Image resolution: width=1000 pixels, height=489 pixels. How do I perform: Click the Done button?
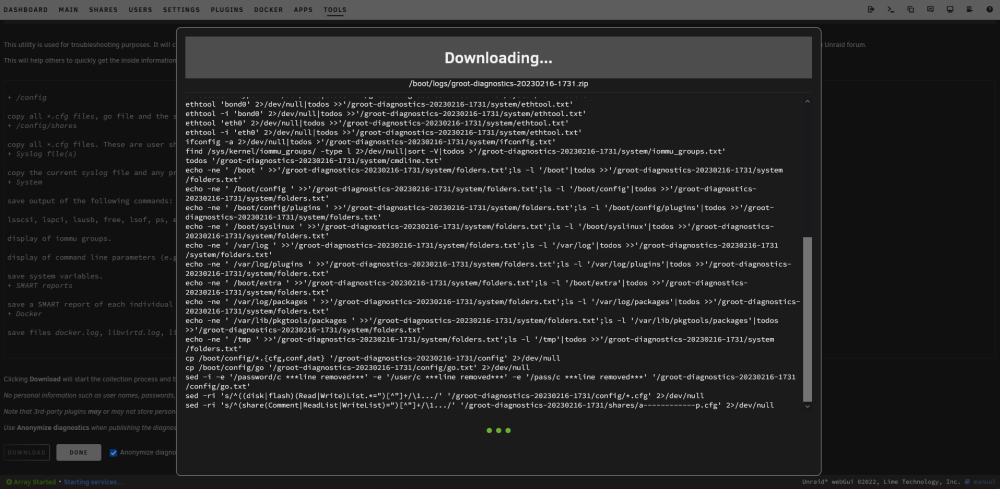[78, 453]
